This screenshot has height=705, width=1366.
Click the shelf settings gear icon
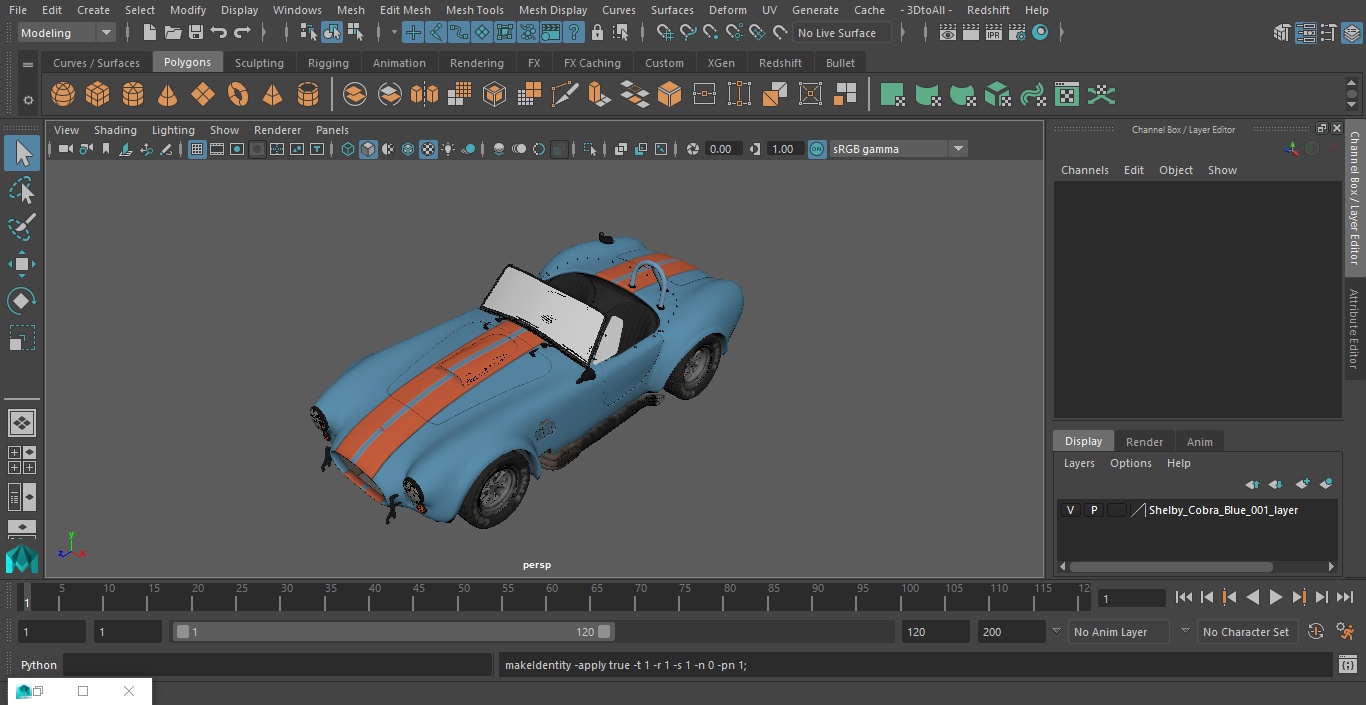(x=28, y=99)
